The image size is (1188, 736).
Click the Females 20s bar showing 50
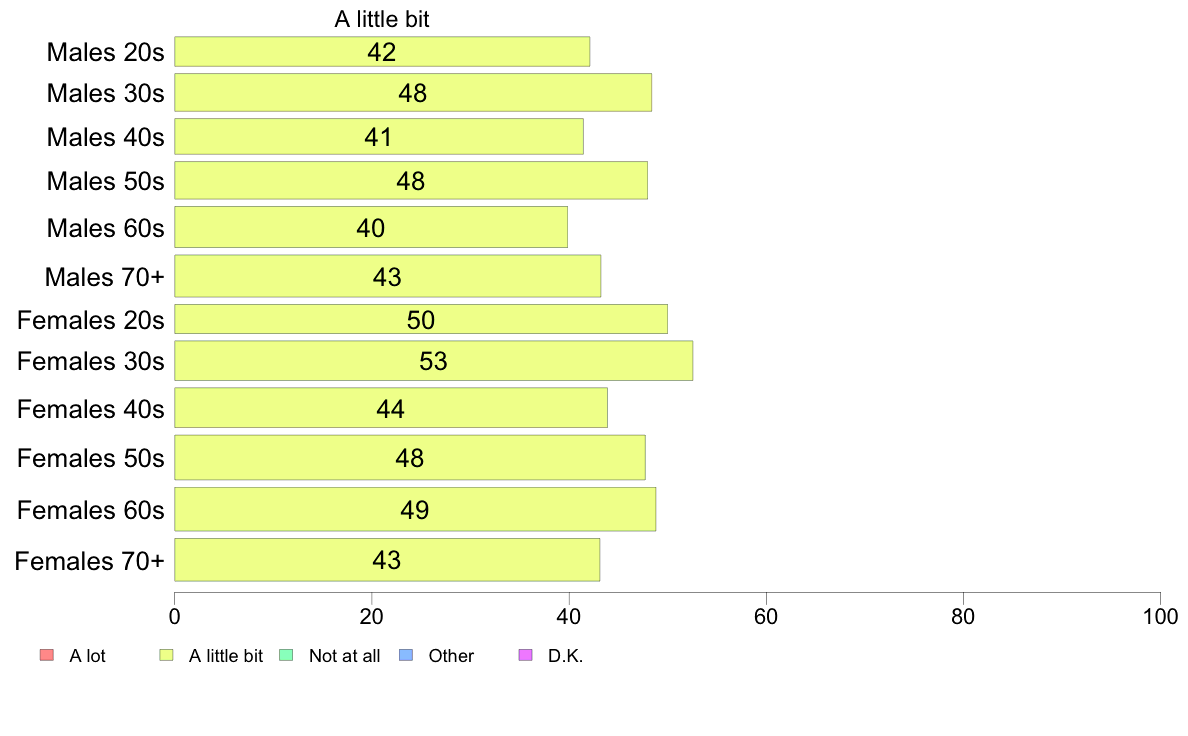(x=421, y=319)
